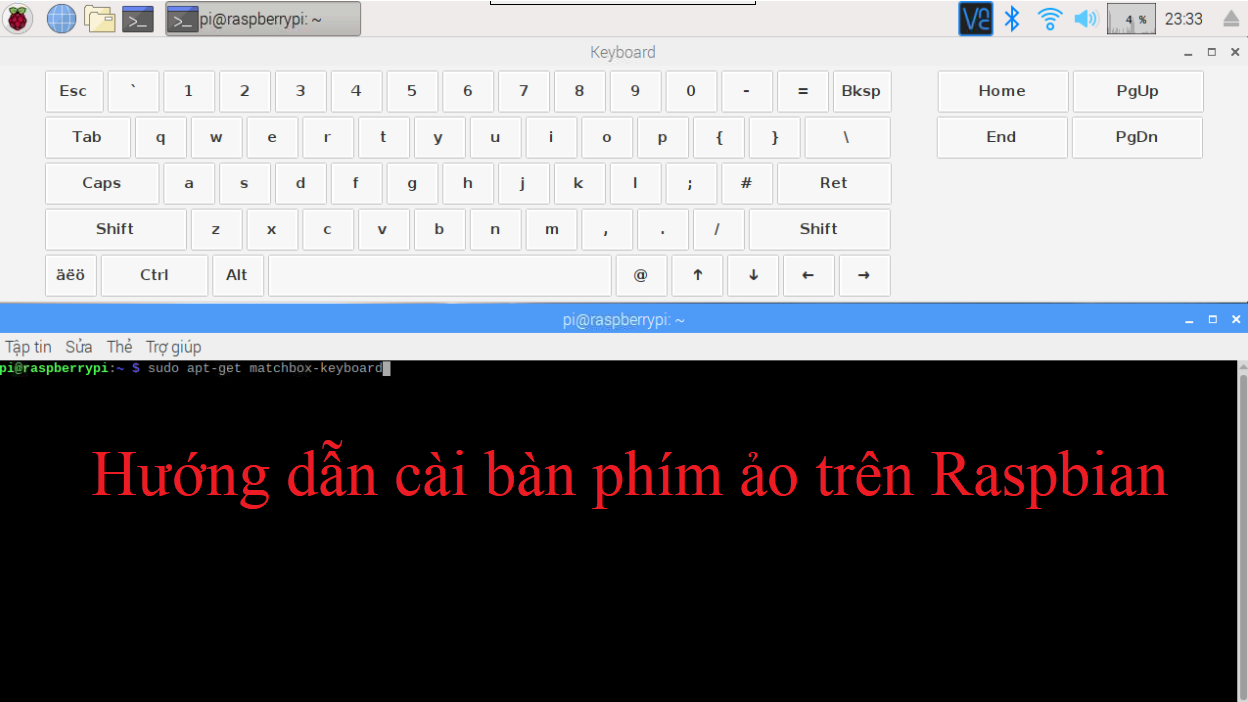1248x702 pixels.
Task: Click the clock showing 23:33
Action: point(1184,19)
